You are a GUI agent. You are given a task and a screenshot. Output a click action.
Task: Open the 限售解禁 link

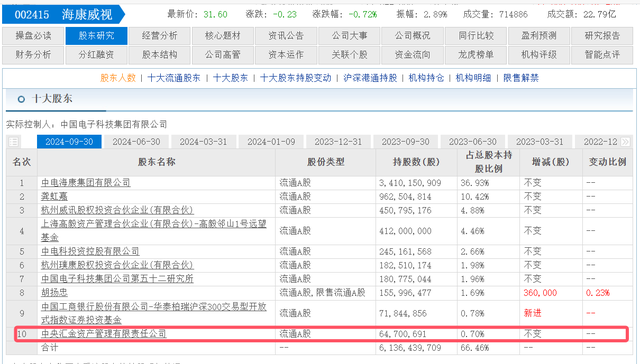click(521, 78)
